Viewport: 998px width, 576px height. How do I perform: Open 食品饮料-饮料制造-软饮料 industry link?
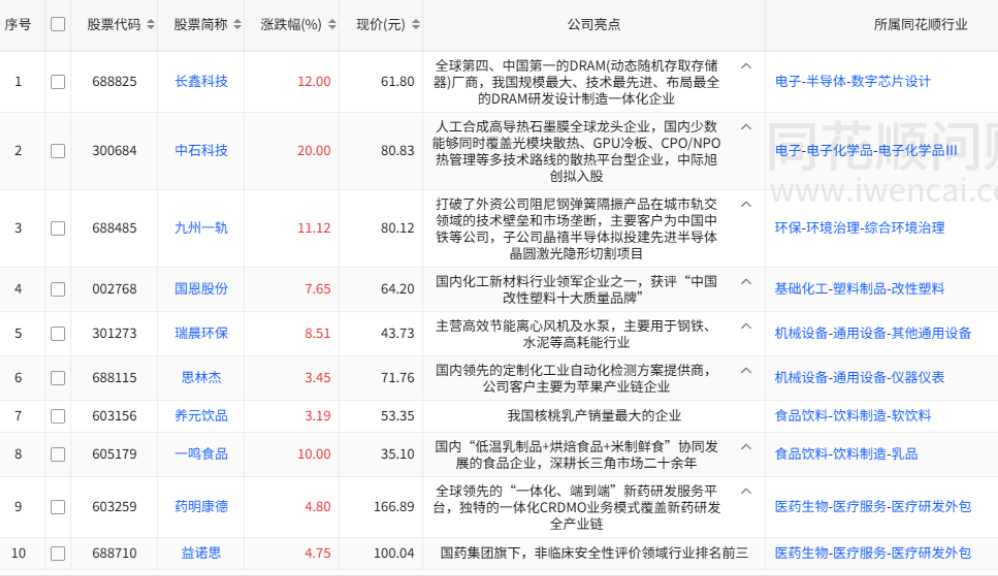point(852,416)
